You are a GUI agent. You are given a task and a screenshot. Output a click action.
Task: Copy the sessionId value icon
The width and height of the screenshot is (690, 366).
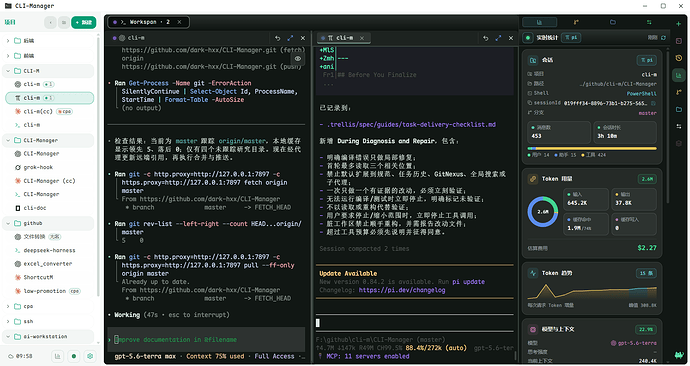tap(653, 103)
